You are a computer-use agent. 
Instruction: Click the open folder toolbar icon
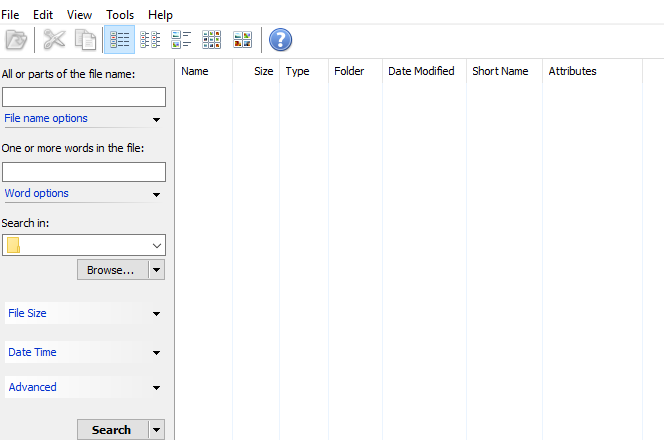pos(16,40)
